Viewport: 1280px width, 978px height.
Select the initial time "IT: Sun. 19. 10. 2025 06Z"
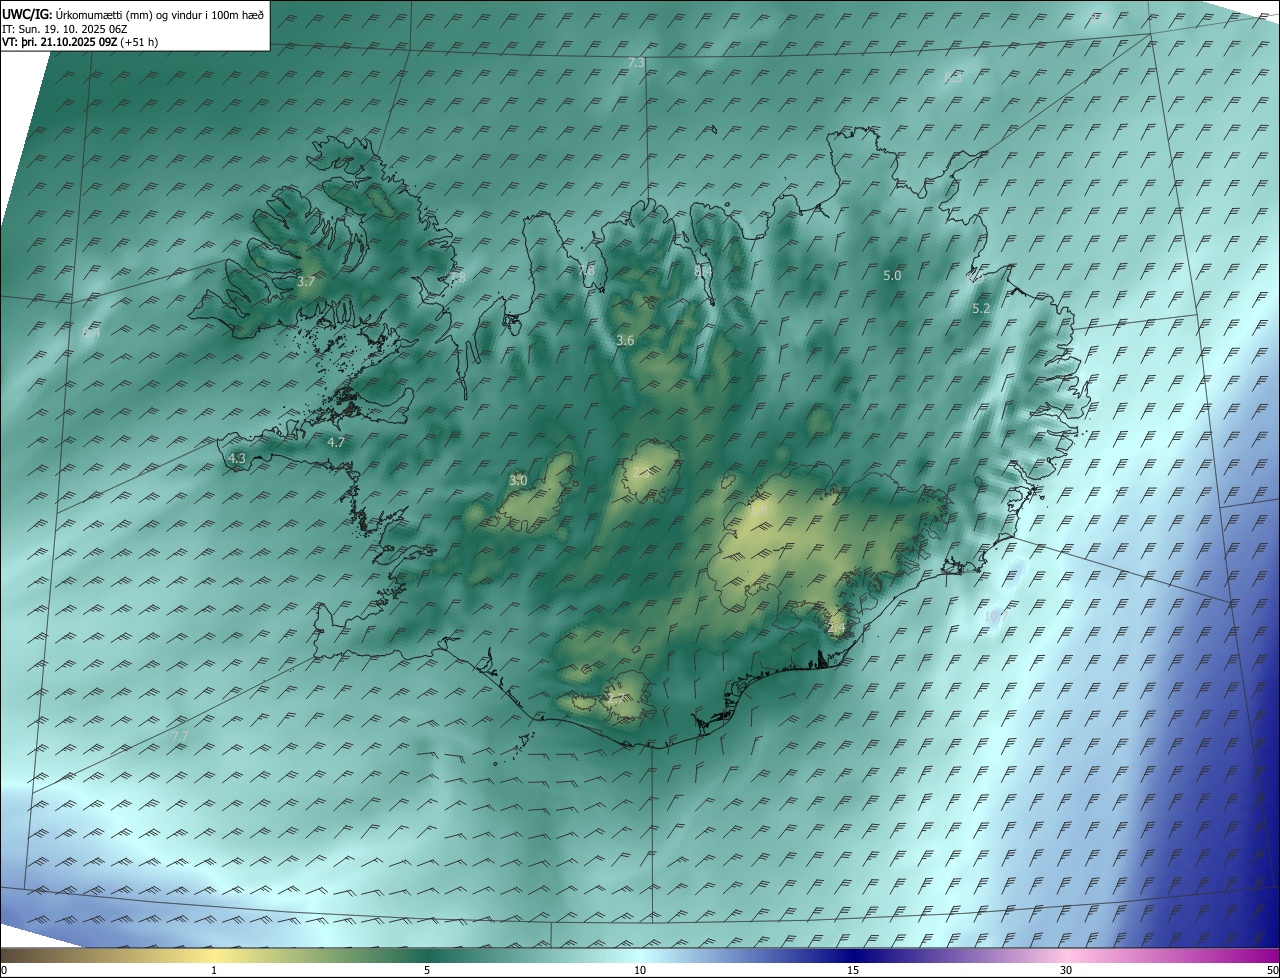pyautogui.click(x=64, y=28)
